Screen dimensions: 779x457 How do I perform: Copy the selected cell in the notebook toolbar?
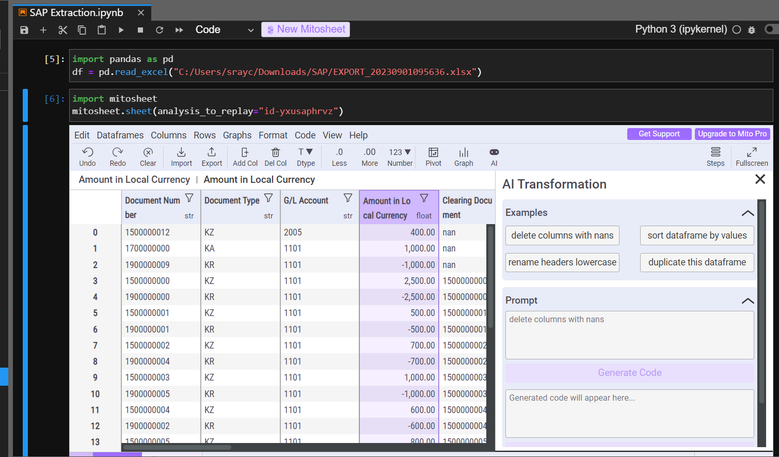pos(82,30)
